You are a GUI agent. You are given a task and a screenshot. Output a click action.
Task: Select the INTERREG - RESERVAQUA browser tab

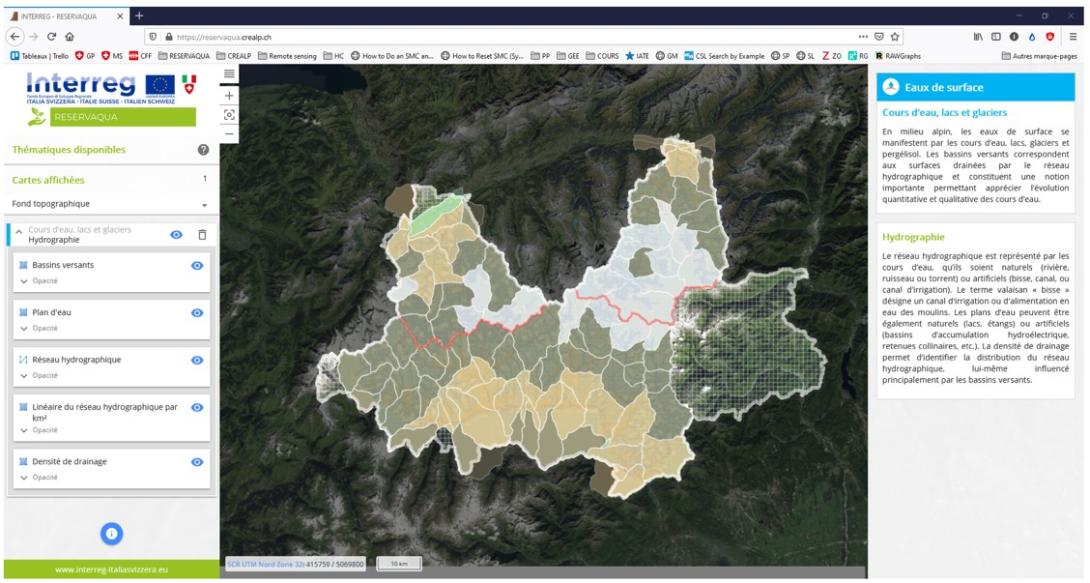[60, 17]
